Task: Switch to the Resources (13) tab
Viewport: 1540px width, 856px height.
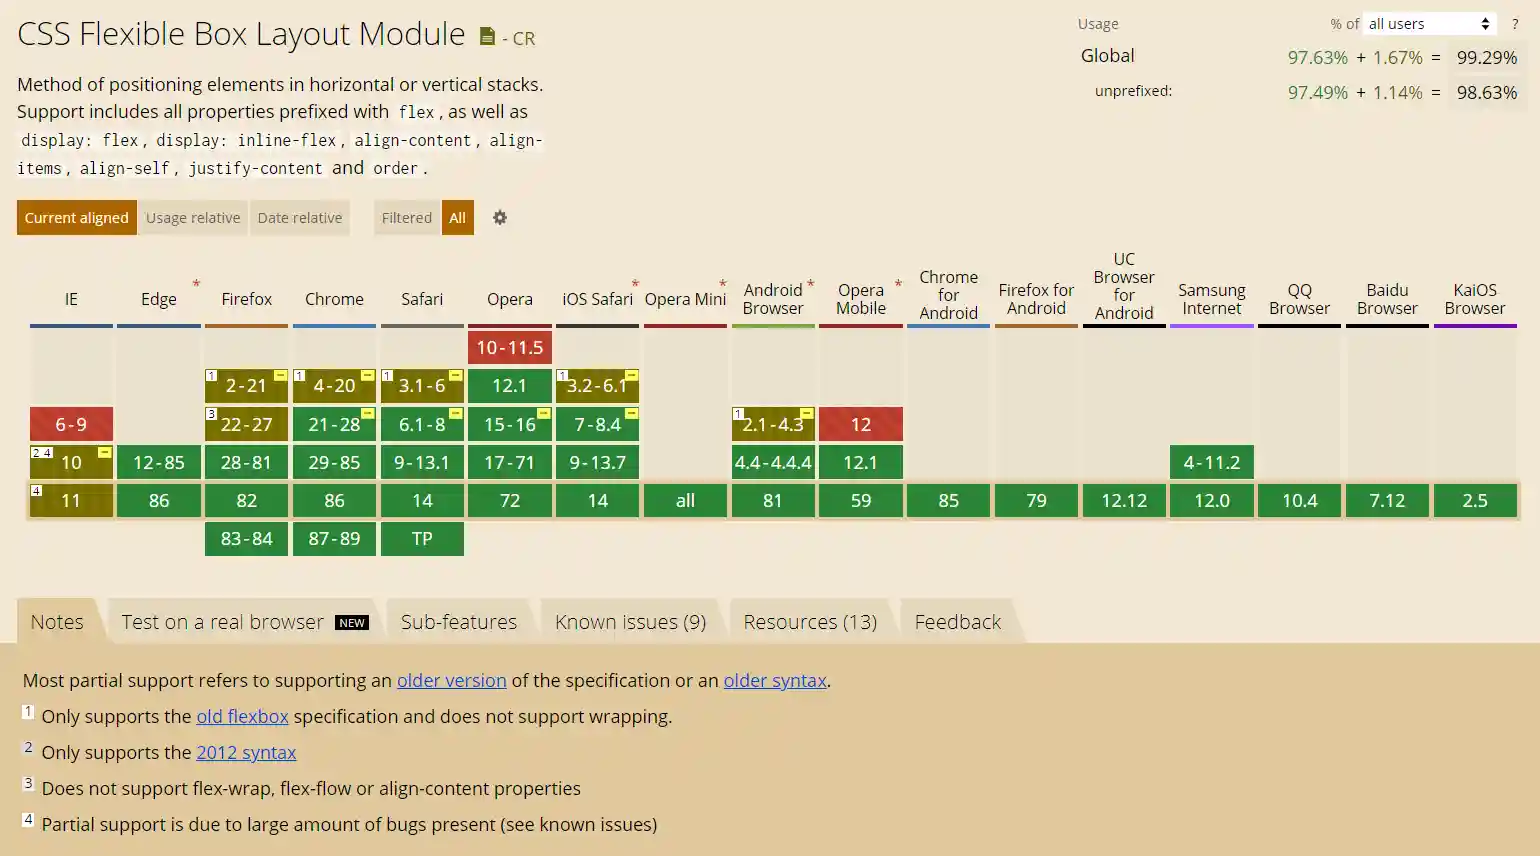Action: pos(810,622)
